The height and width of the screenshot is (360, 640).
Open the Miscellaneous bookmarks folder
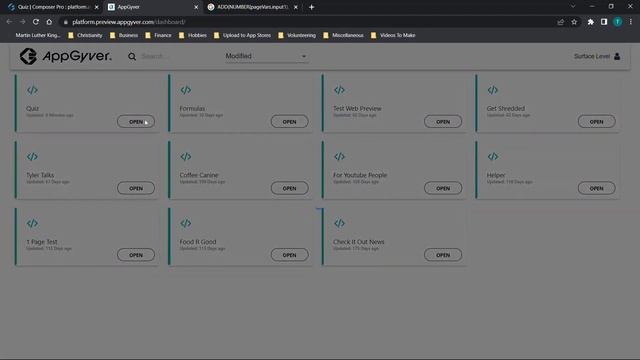[343, 36]
